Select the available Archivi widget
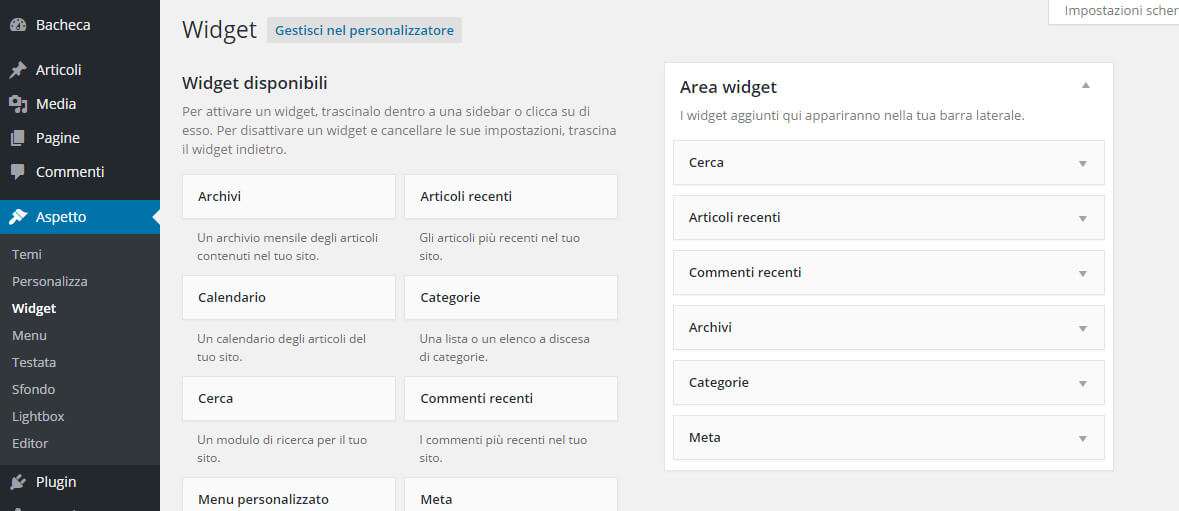Viewport: 1179px width, 511px height. (289, 197)
